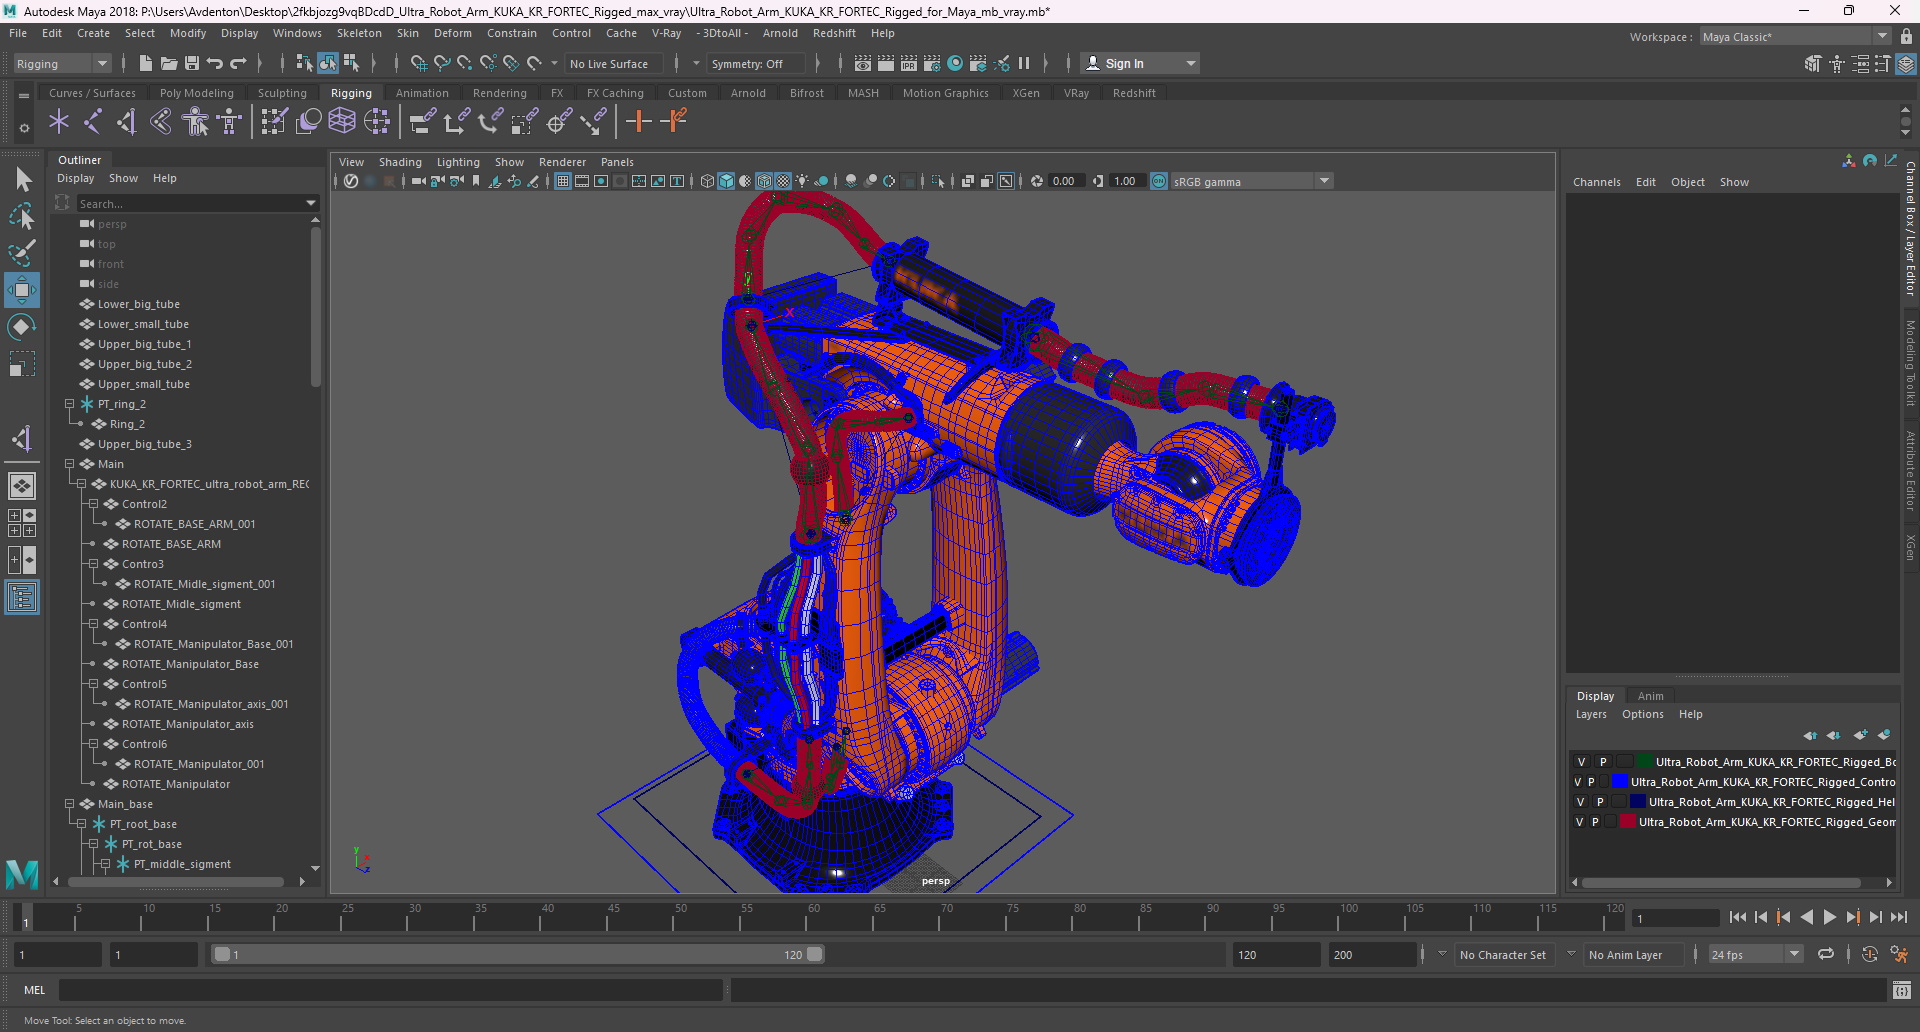Click the New Scene icon
1920x1032 pixels.
point(146,64)
